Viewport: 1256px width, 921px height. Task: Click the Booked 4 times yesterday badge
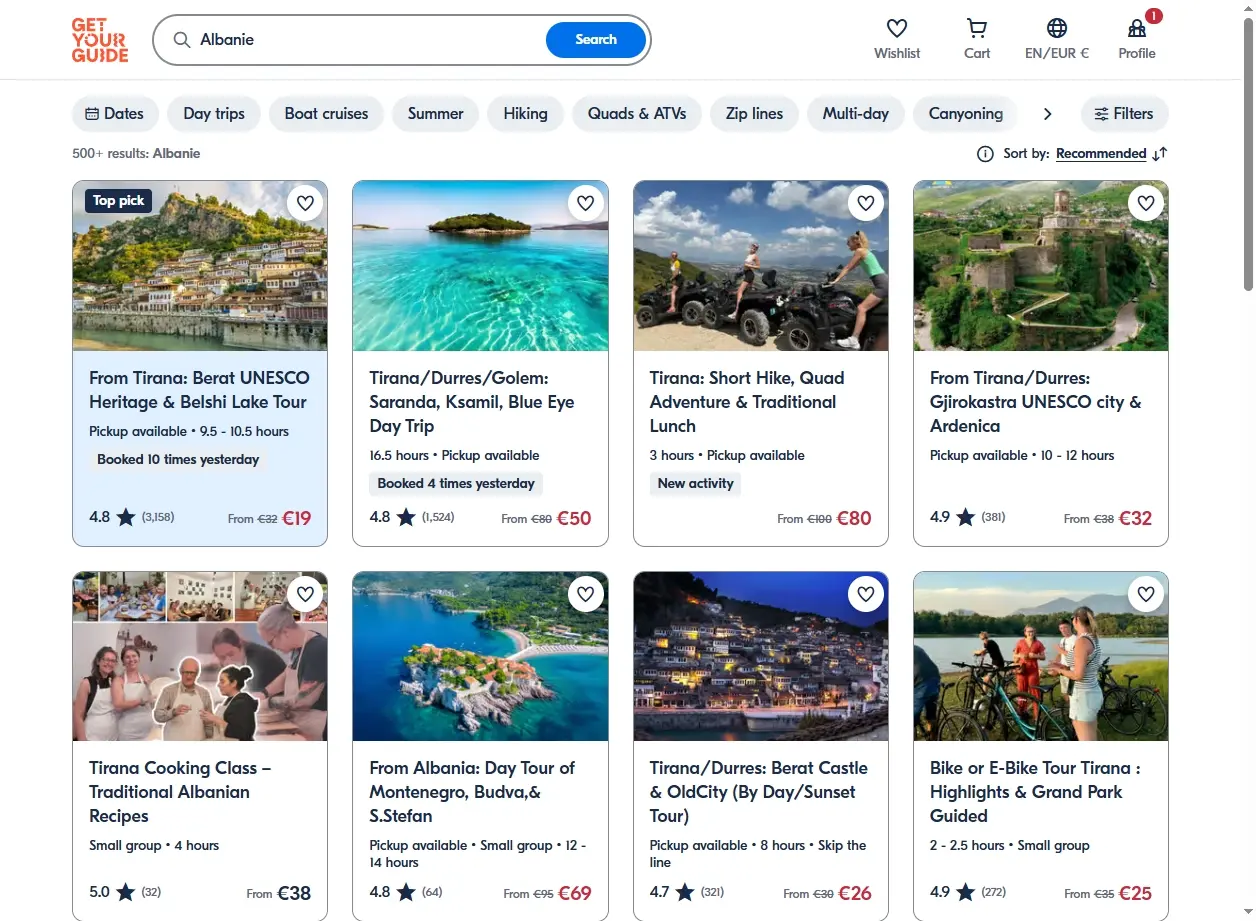(x=456, y=484)
